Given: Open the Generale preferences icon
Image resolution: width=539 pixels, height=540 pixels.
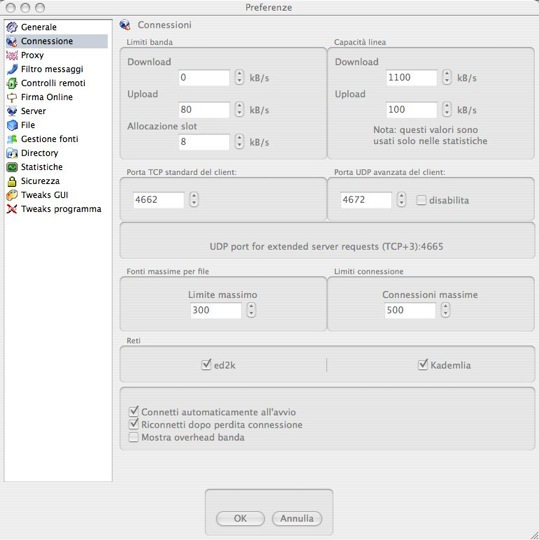Looking at the screenshot, I should tap(12, 27).
